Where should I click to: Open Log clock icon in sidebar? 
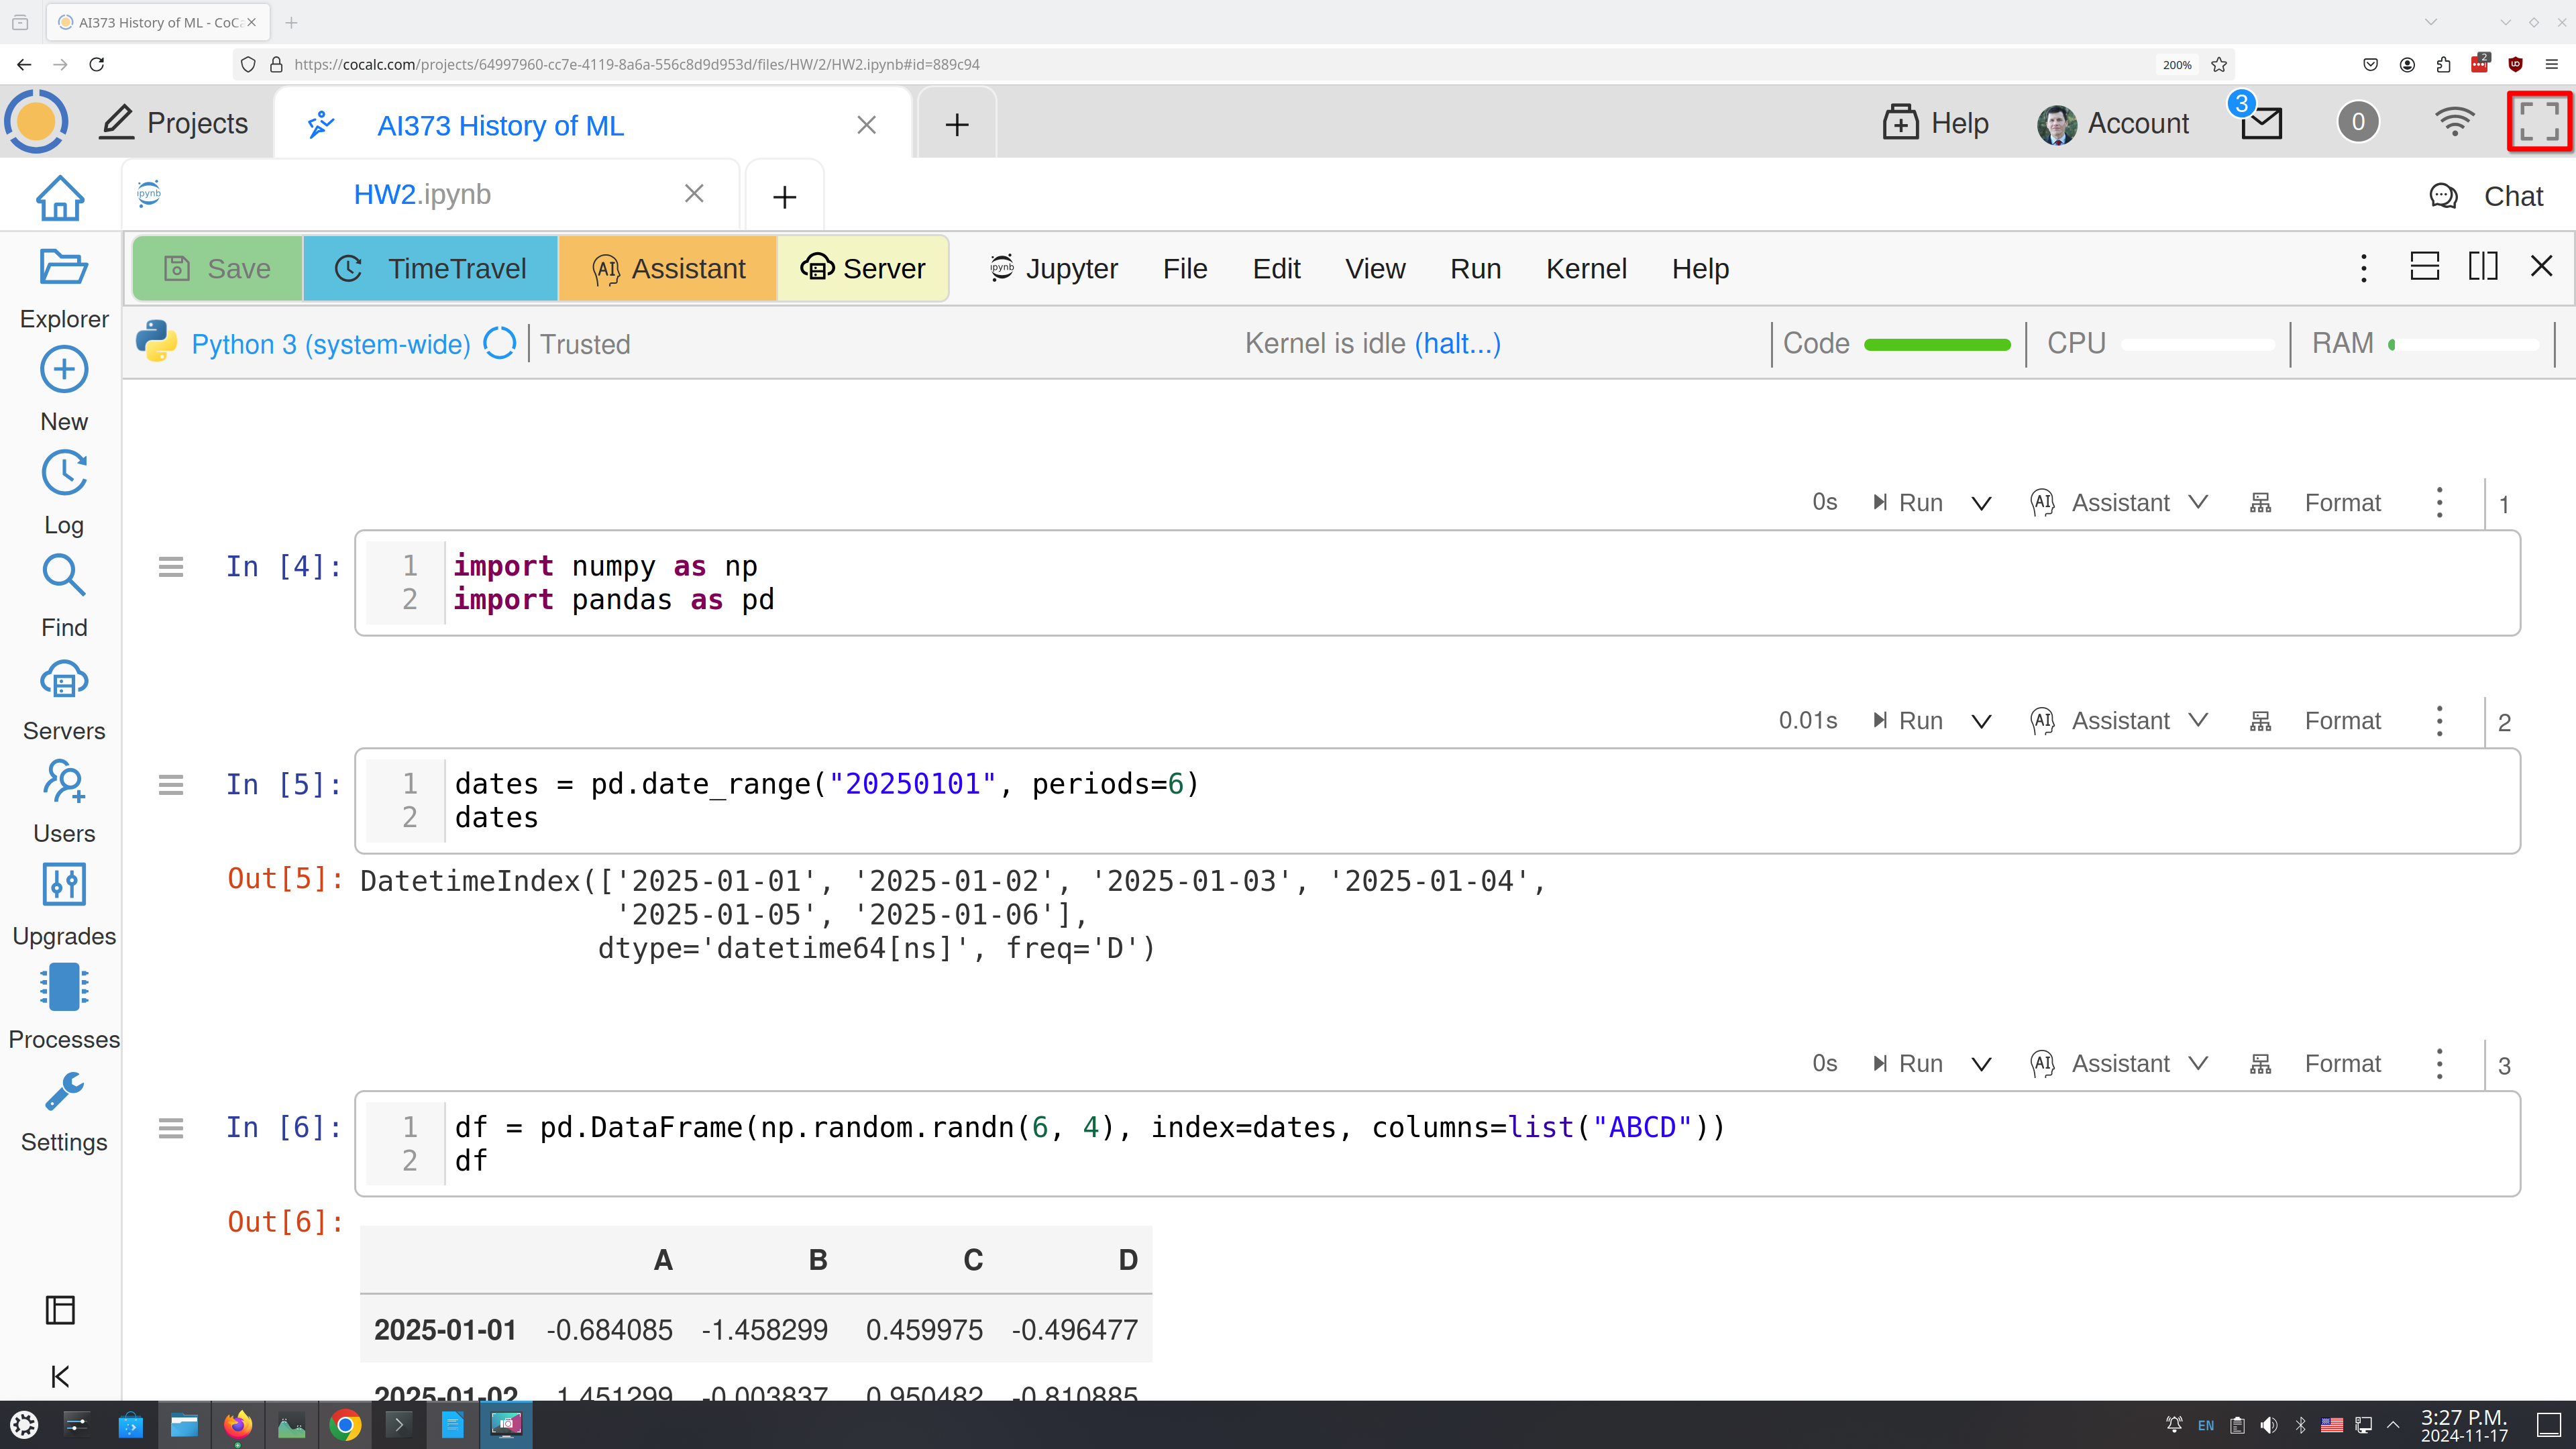(x=63, y=473)
